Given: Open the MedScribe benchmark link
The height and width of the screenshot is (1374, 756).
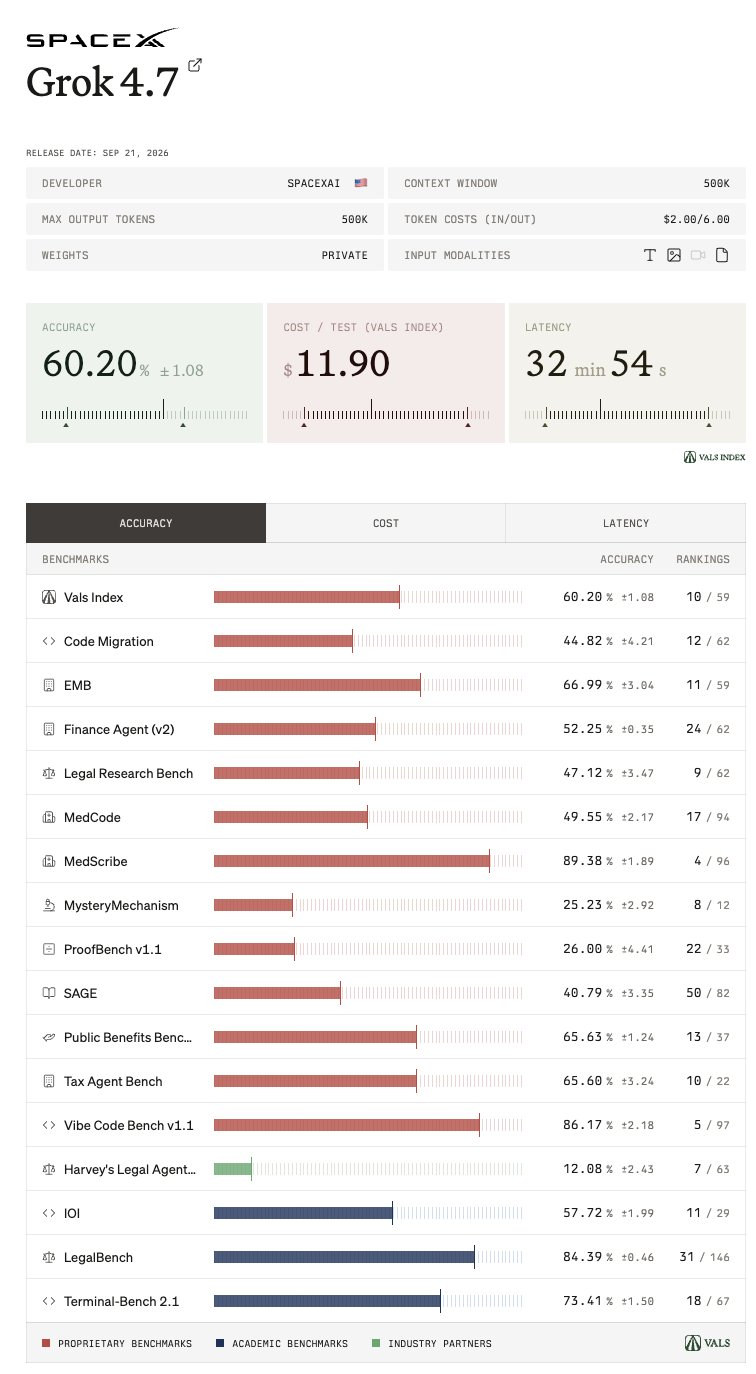Looking at the screenshot, I should tap(96, 861).
